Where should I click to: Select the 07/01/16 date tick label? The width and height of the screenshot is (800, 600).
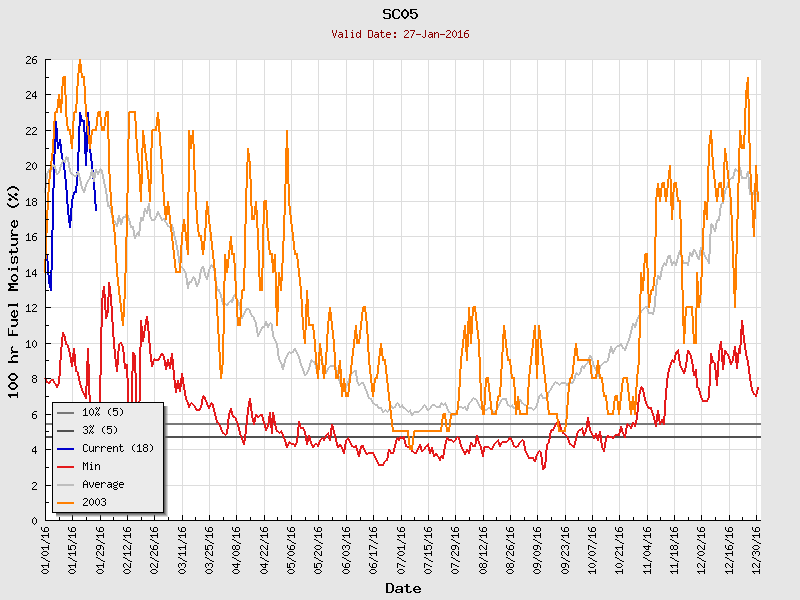[401, 546]
